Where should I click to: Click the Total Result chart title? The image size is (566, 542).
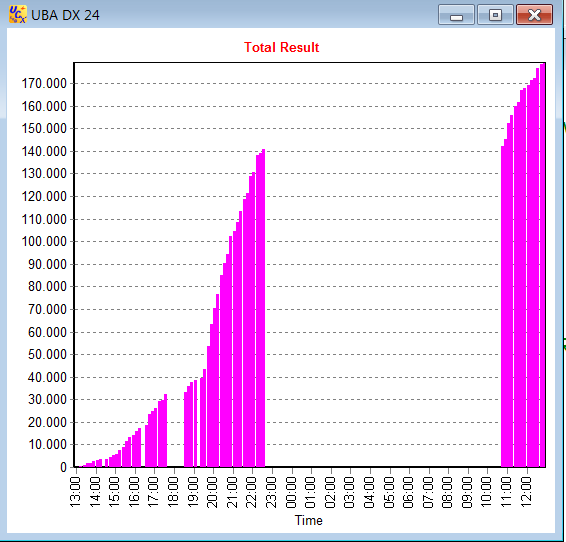pos(282,47)
